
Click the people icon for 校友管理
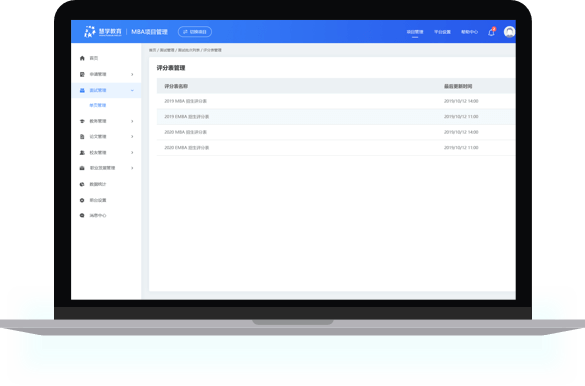coord(82,153)
